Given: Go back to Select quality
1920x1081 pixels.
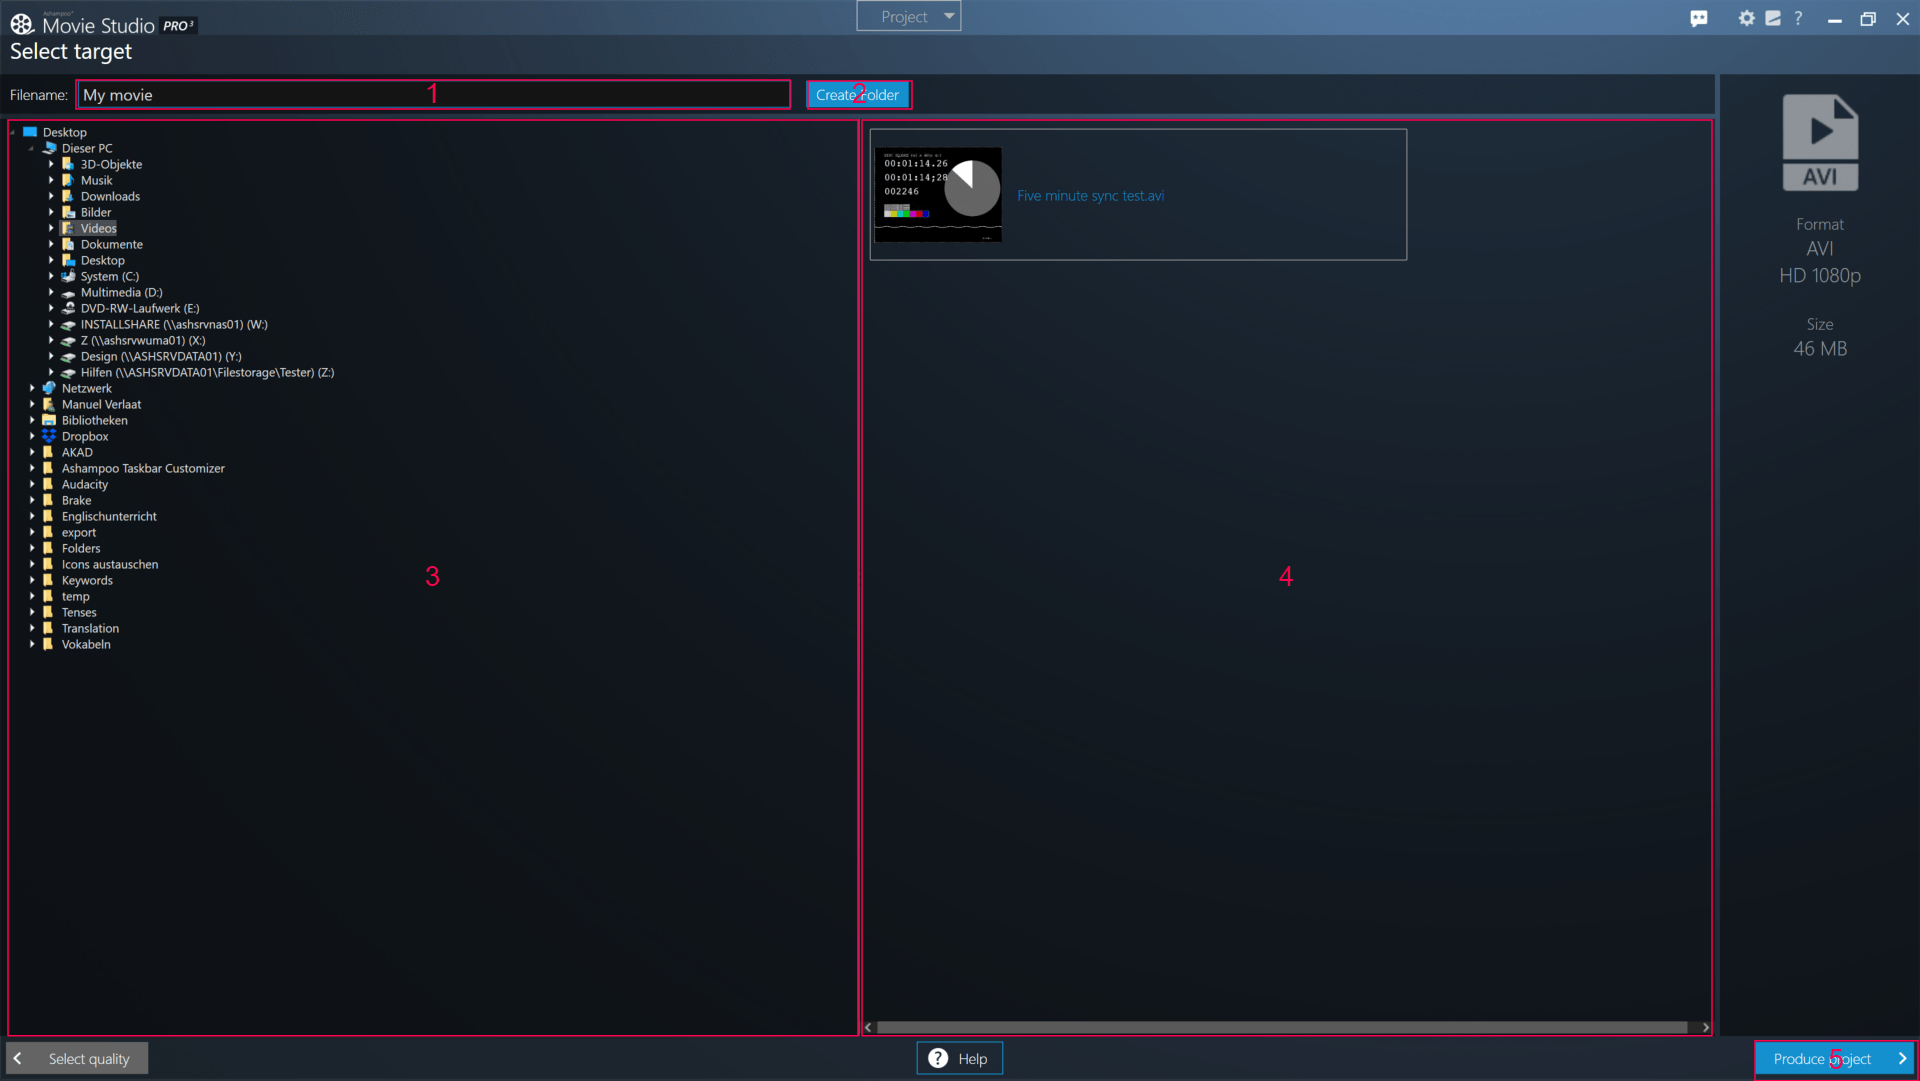Looking at the screenshot, I should pyautogui.click(x=78, y=1058).
